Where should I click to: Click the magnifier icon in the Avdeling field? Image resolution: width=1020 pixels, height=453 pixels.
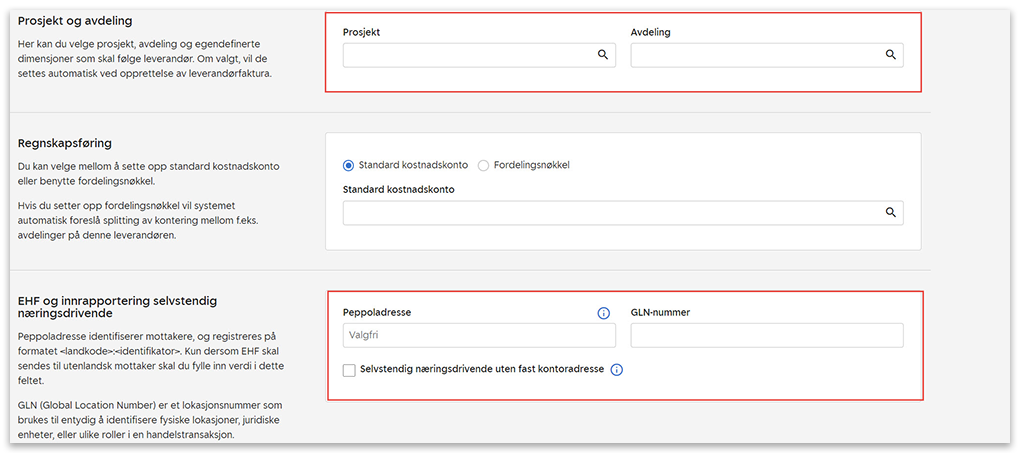(x=890, y=55)
